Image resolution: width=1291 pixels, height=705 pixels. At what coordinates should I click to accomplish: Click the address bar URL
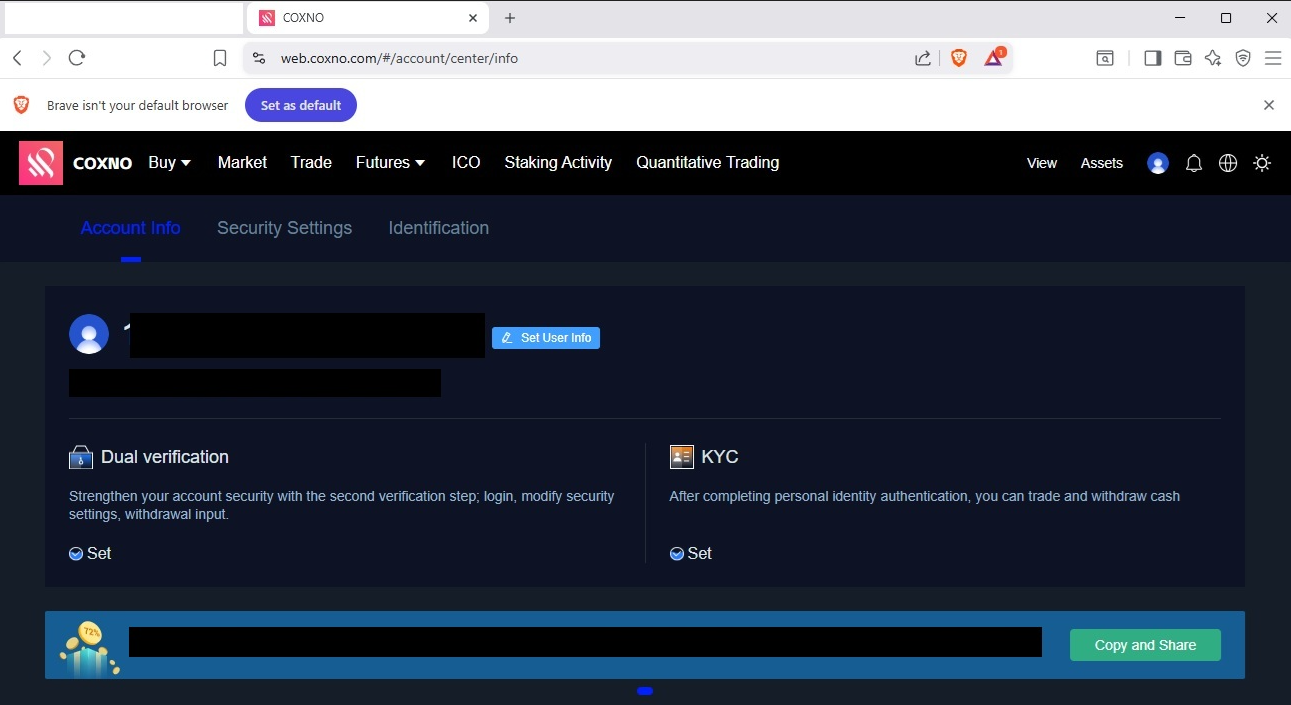pos(399,58)
